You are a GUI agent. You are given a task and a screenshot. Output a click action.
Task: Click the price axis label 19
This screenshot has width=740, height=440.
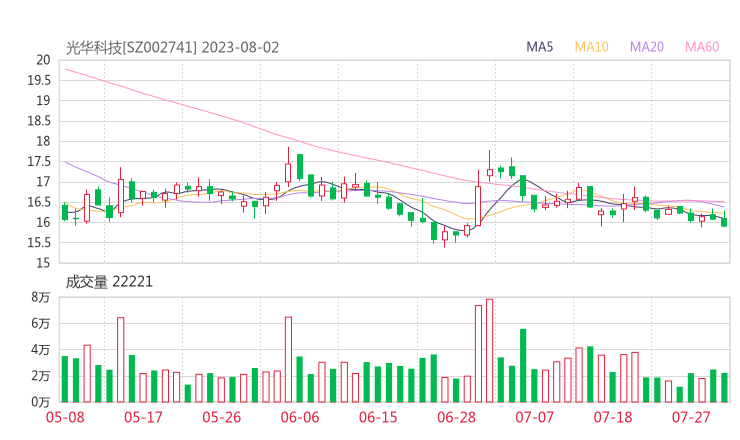pyautogui.click(x=43, y=101)
